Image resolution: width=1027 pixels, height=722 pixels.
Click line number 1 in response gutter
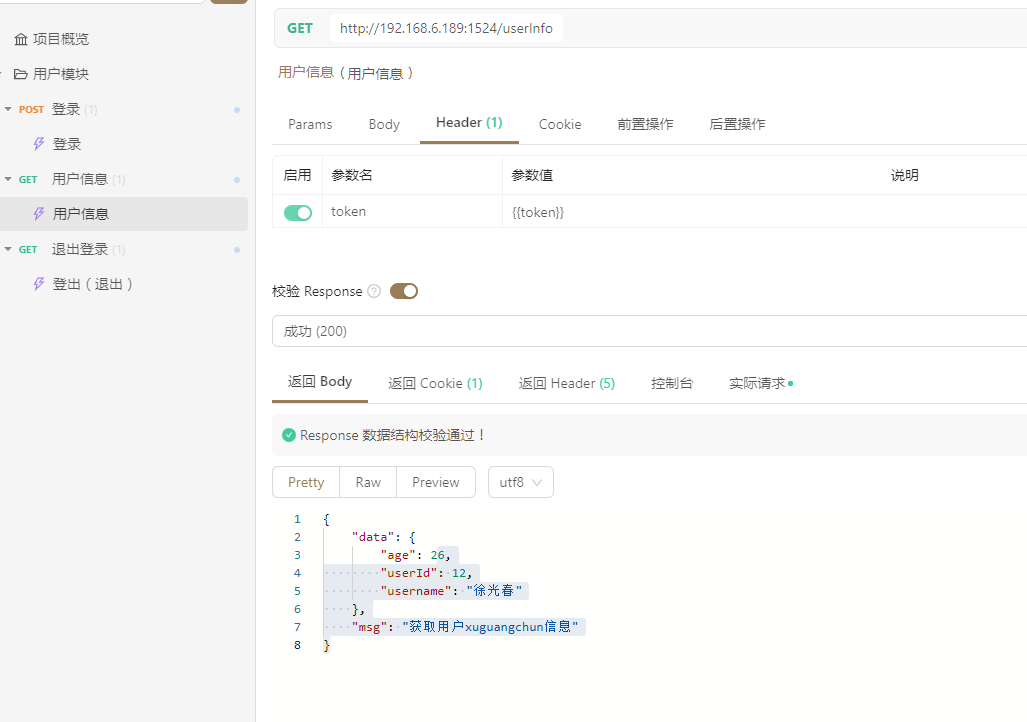click(x=297, y=519)
